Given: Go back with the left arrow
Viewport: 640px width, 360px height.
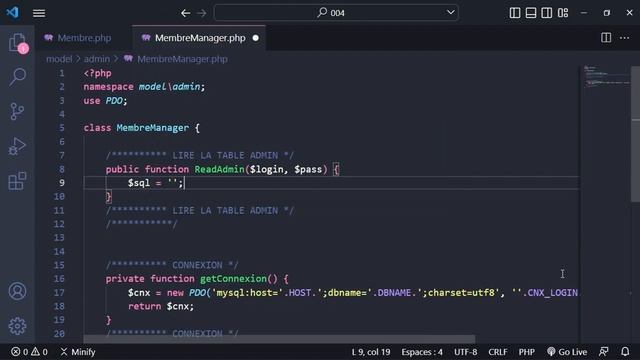Looking at the screenshot, I should click(x=185, y=13).
